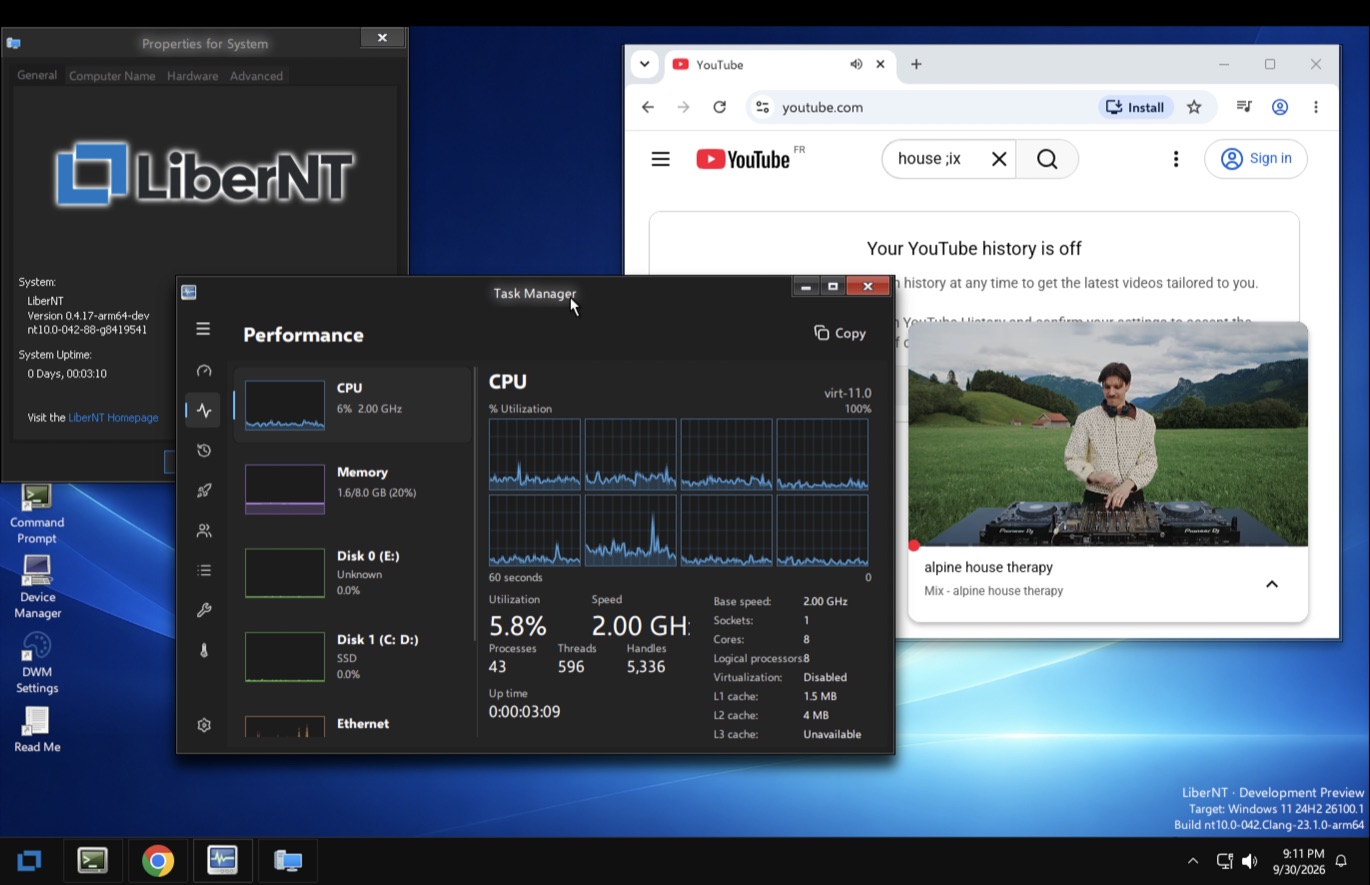This screenshot has height=885, width=1370.
Task: Open Chrome media controls icon
Action: (1244, 106)
